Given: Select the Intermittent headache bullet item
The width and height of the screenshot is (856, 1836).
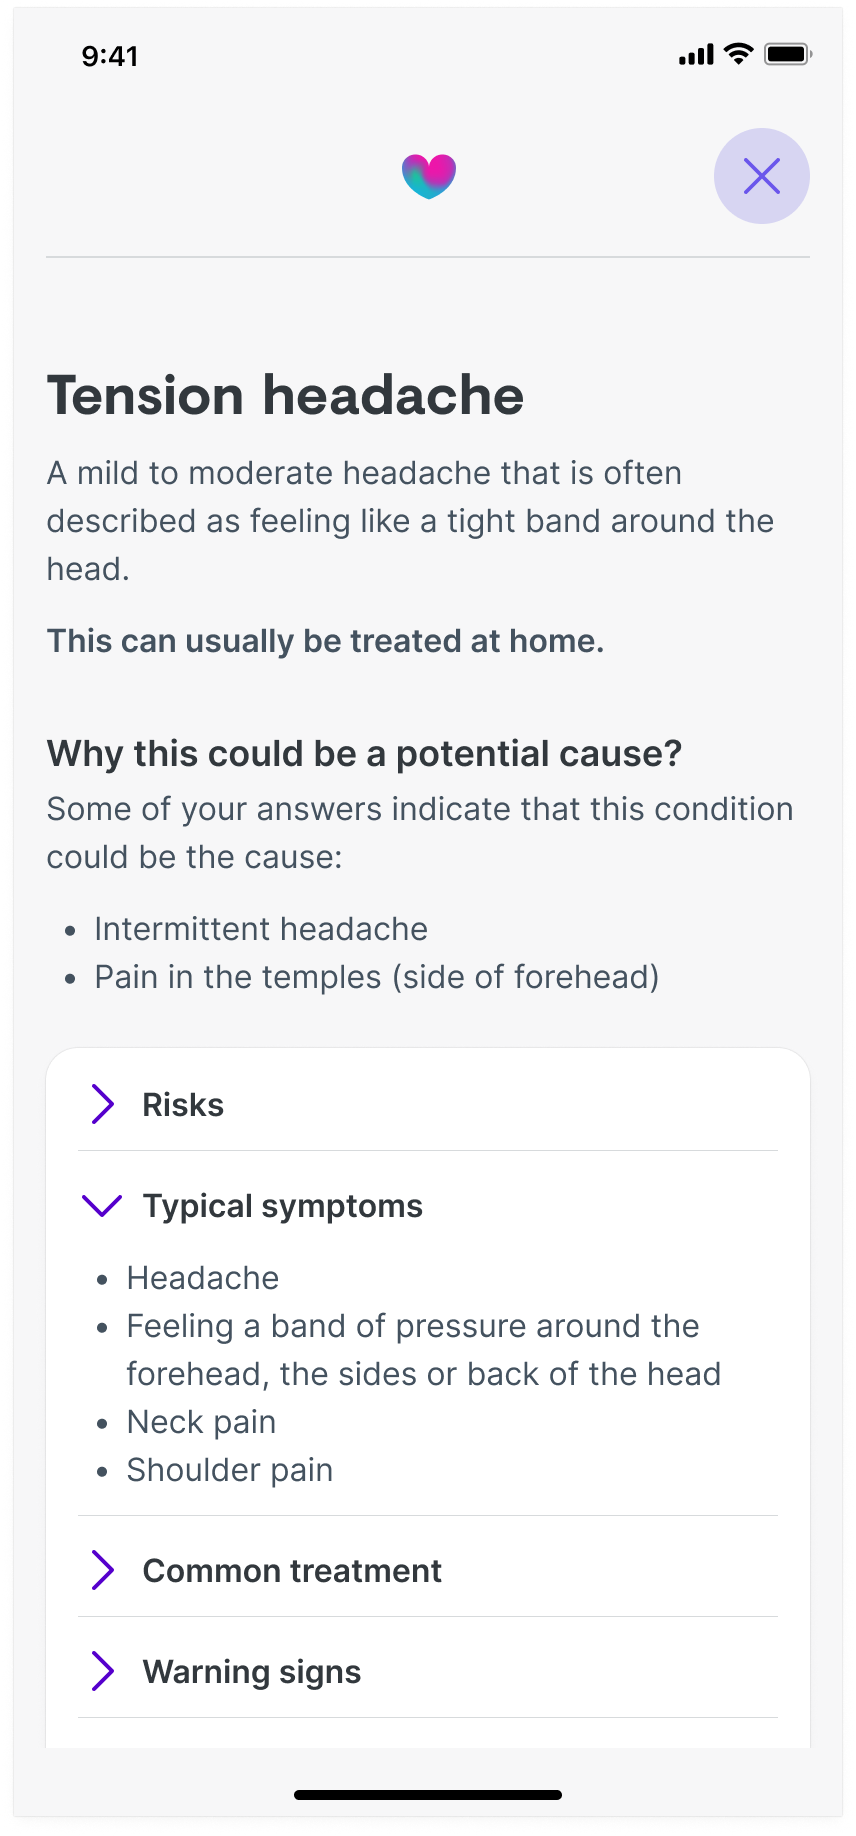Looking at the screenshot, I should (261, 928).
